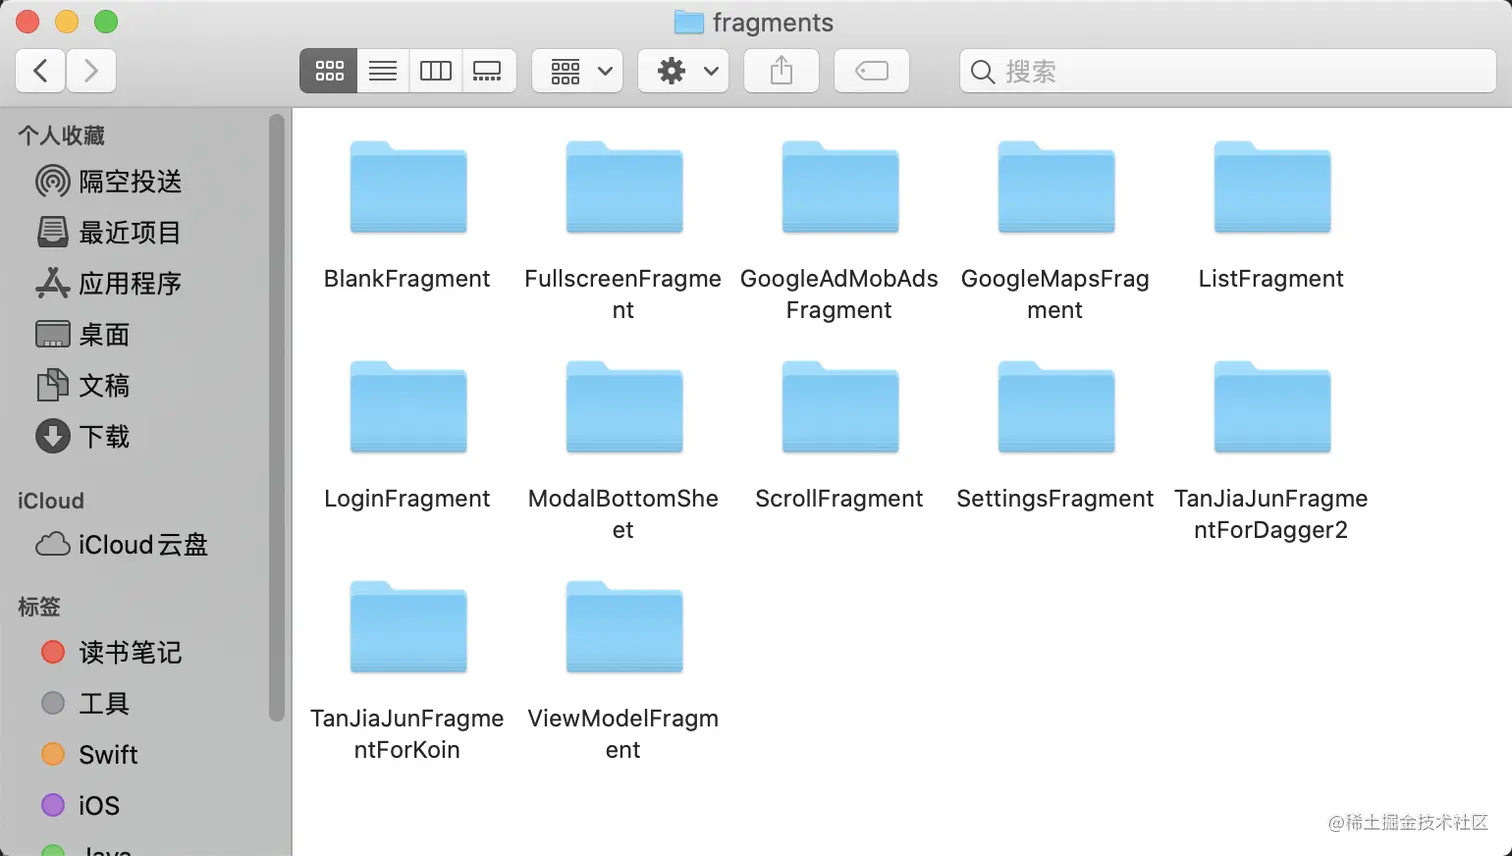Screen dimensions: 1512x856
Task: Click the Tags icon in the toolbar
Action: (871, 70)
